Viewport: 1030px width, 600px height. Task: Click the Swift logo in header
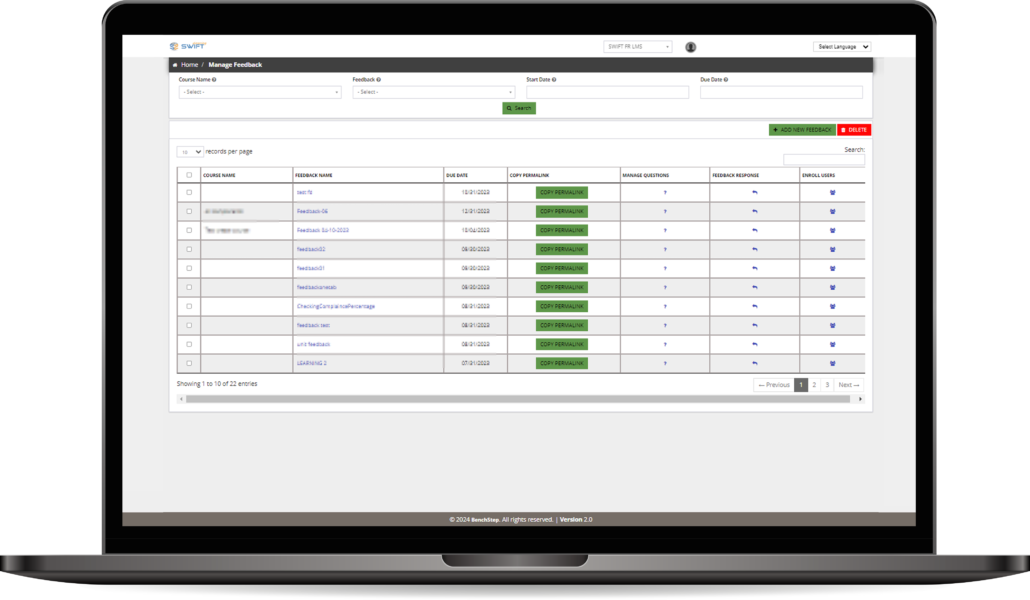(188, 47)
